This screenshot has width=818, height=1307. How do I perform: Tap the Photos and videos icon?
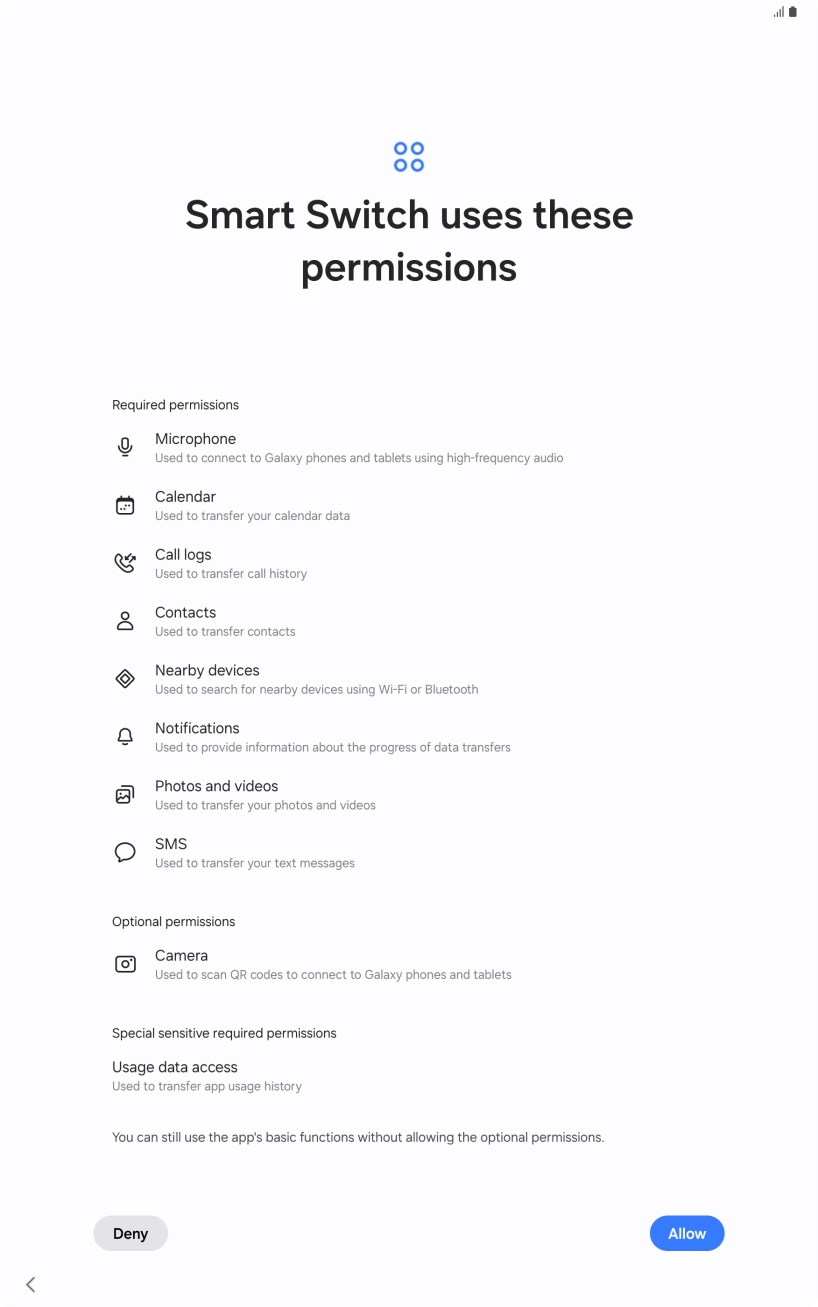(x=125, y=795)
